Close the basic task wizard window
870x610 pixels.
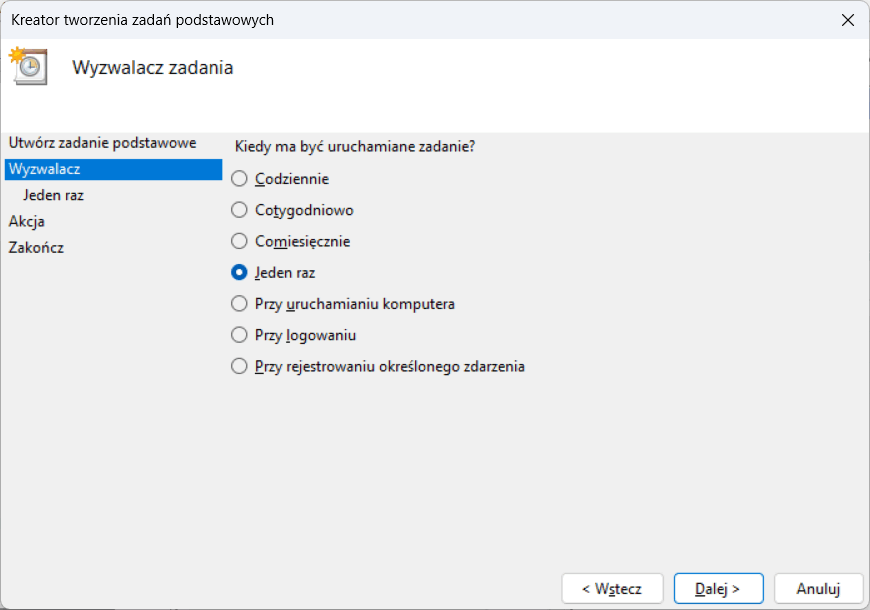pos(847,20)
